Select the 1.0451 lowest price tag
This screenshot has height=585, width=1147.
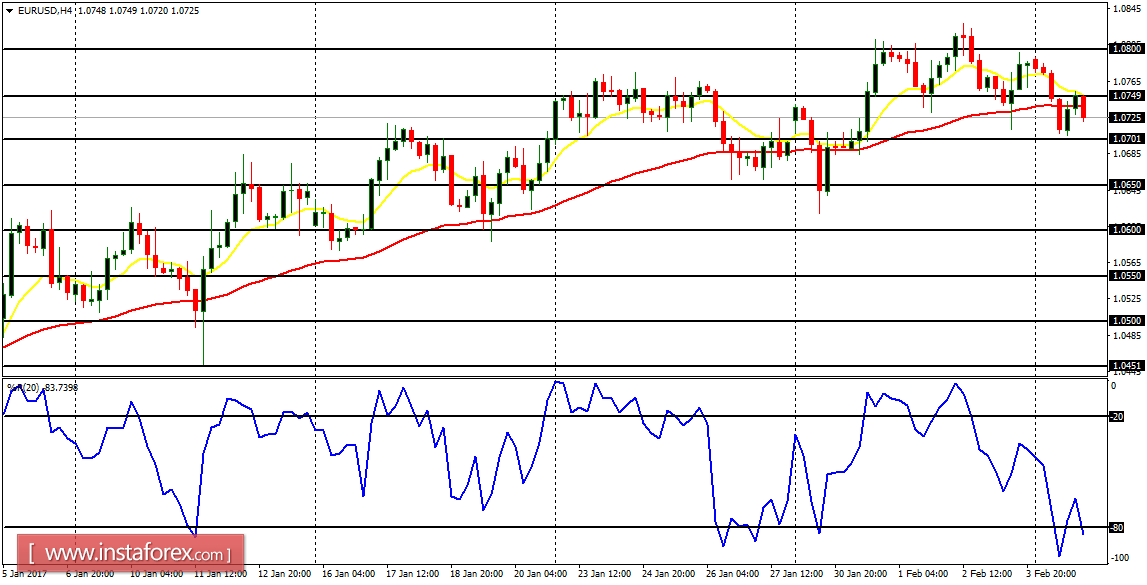[1128, 366]
